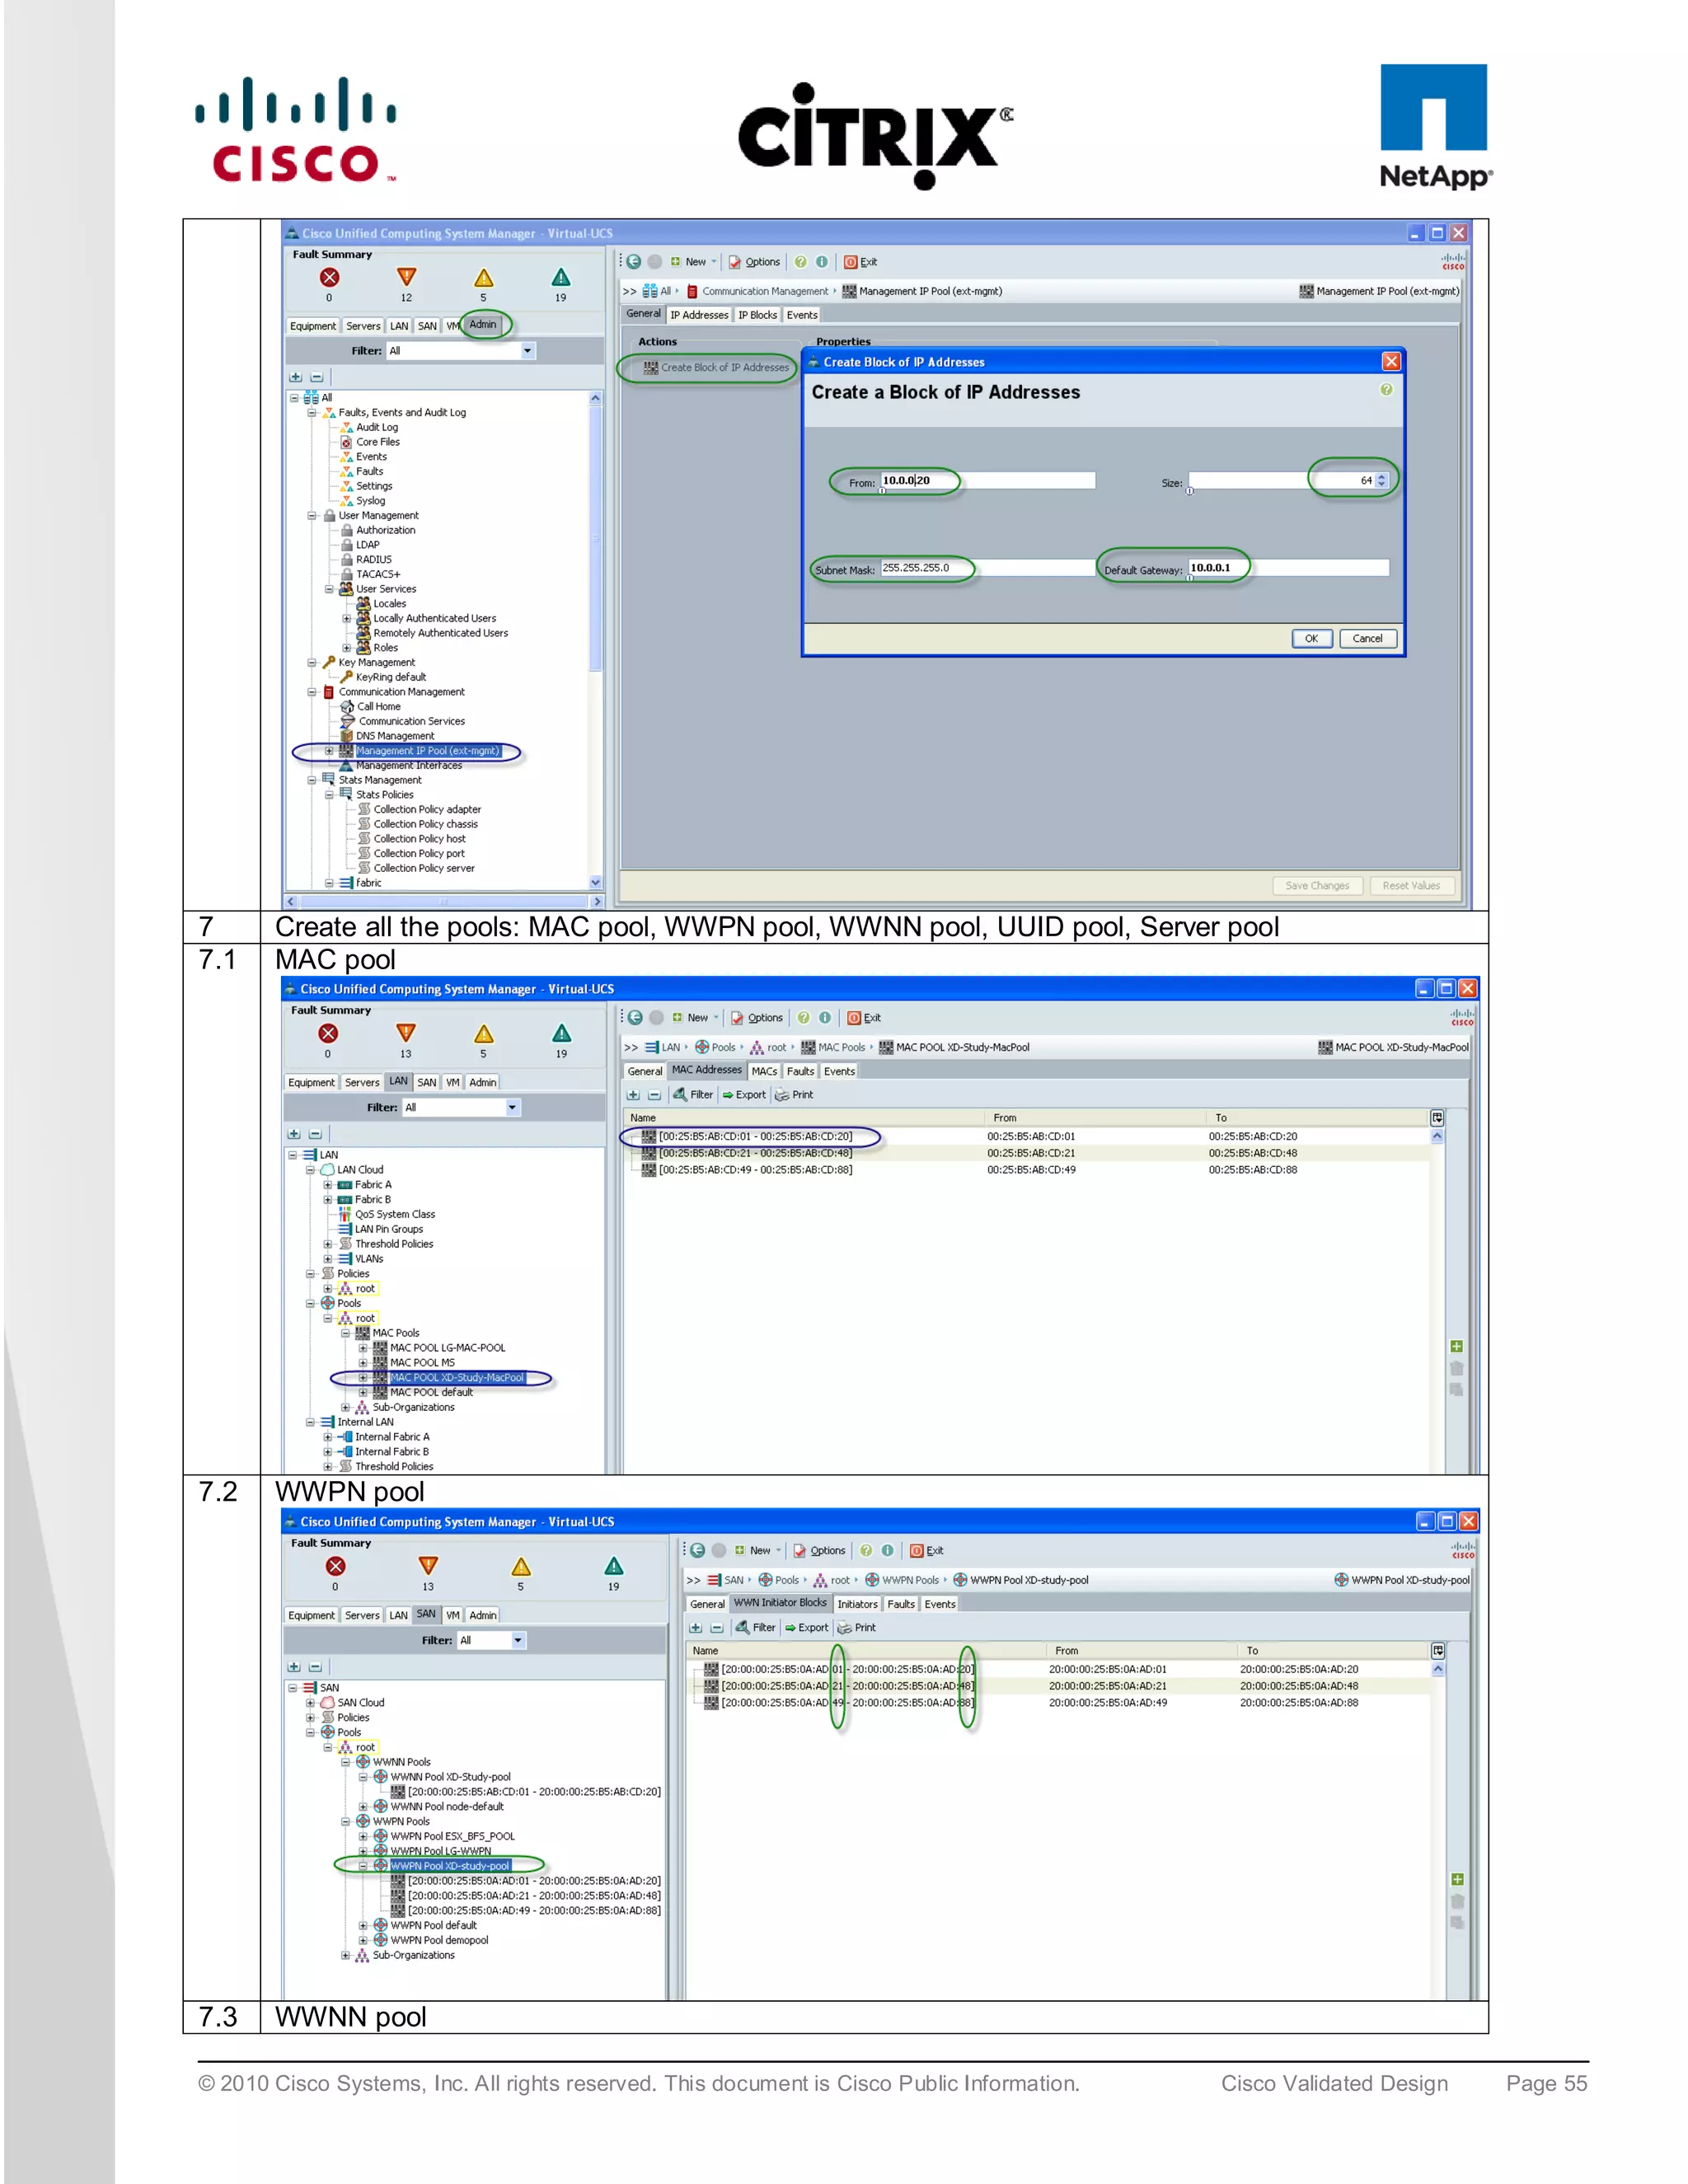The image size is (1688, 2184).
Task: Select MAC POOL XD-Study-MacPool tree item
Action: [x=456, y=1378]
